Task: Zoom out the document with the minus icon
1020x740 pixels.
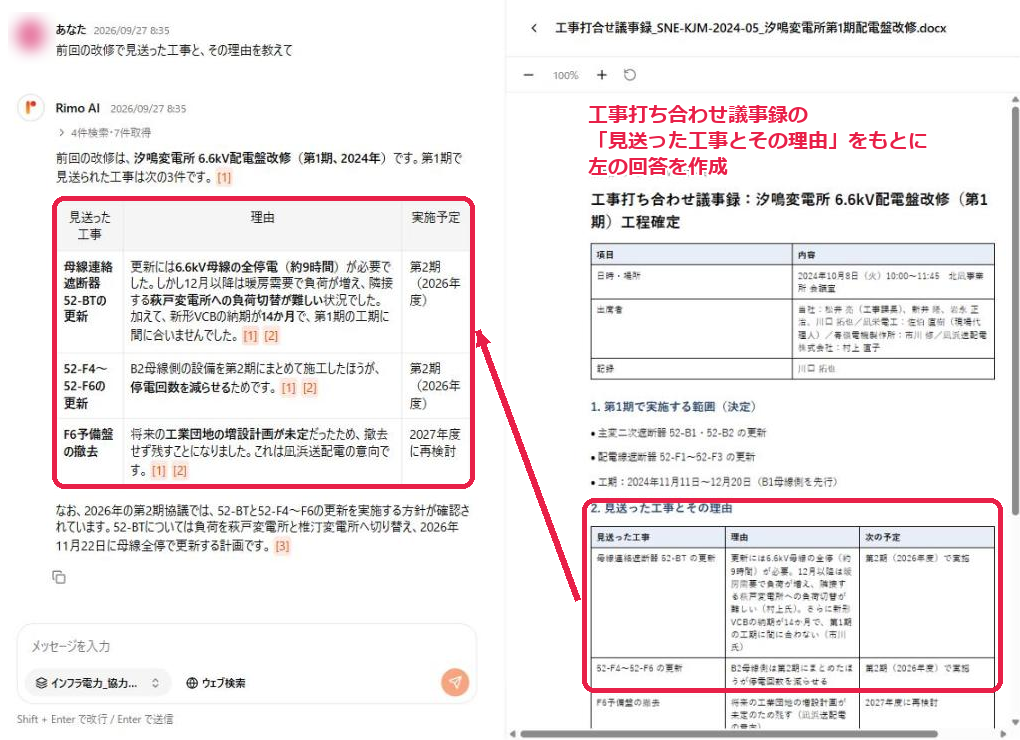Action: pyautogui.click(x=528, y=75)
